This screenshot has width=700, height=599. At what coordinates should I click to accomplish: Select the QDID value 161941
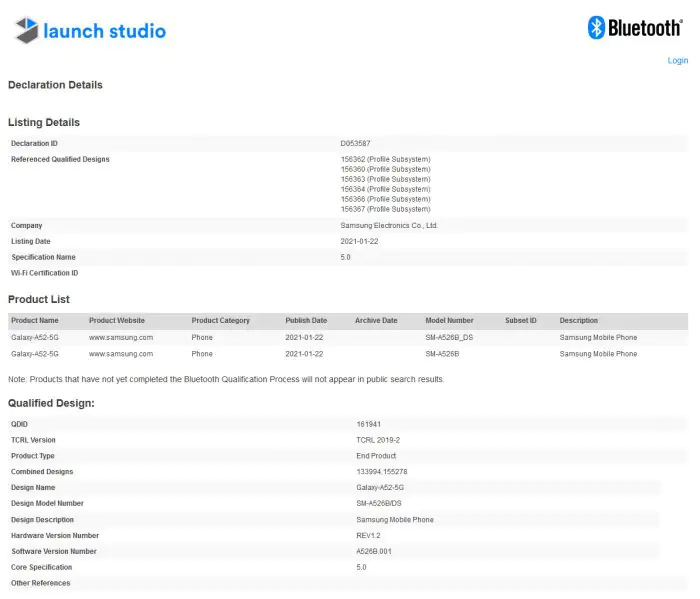pos(369,424)
